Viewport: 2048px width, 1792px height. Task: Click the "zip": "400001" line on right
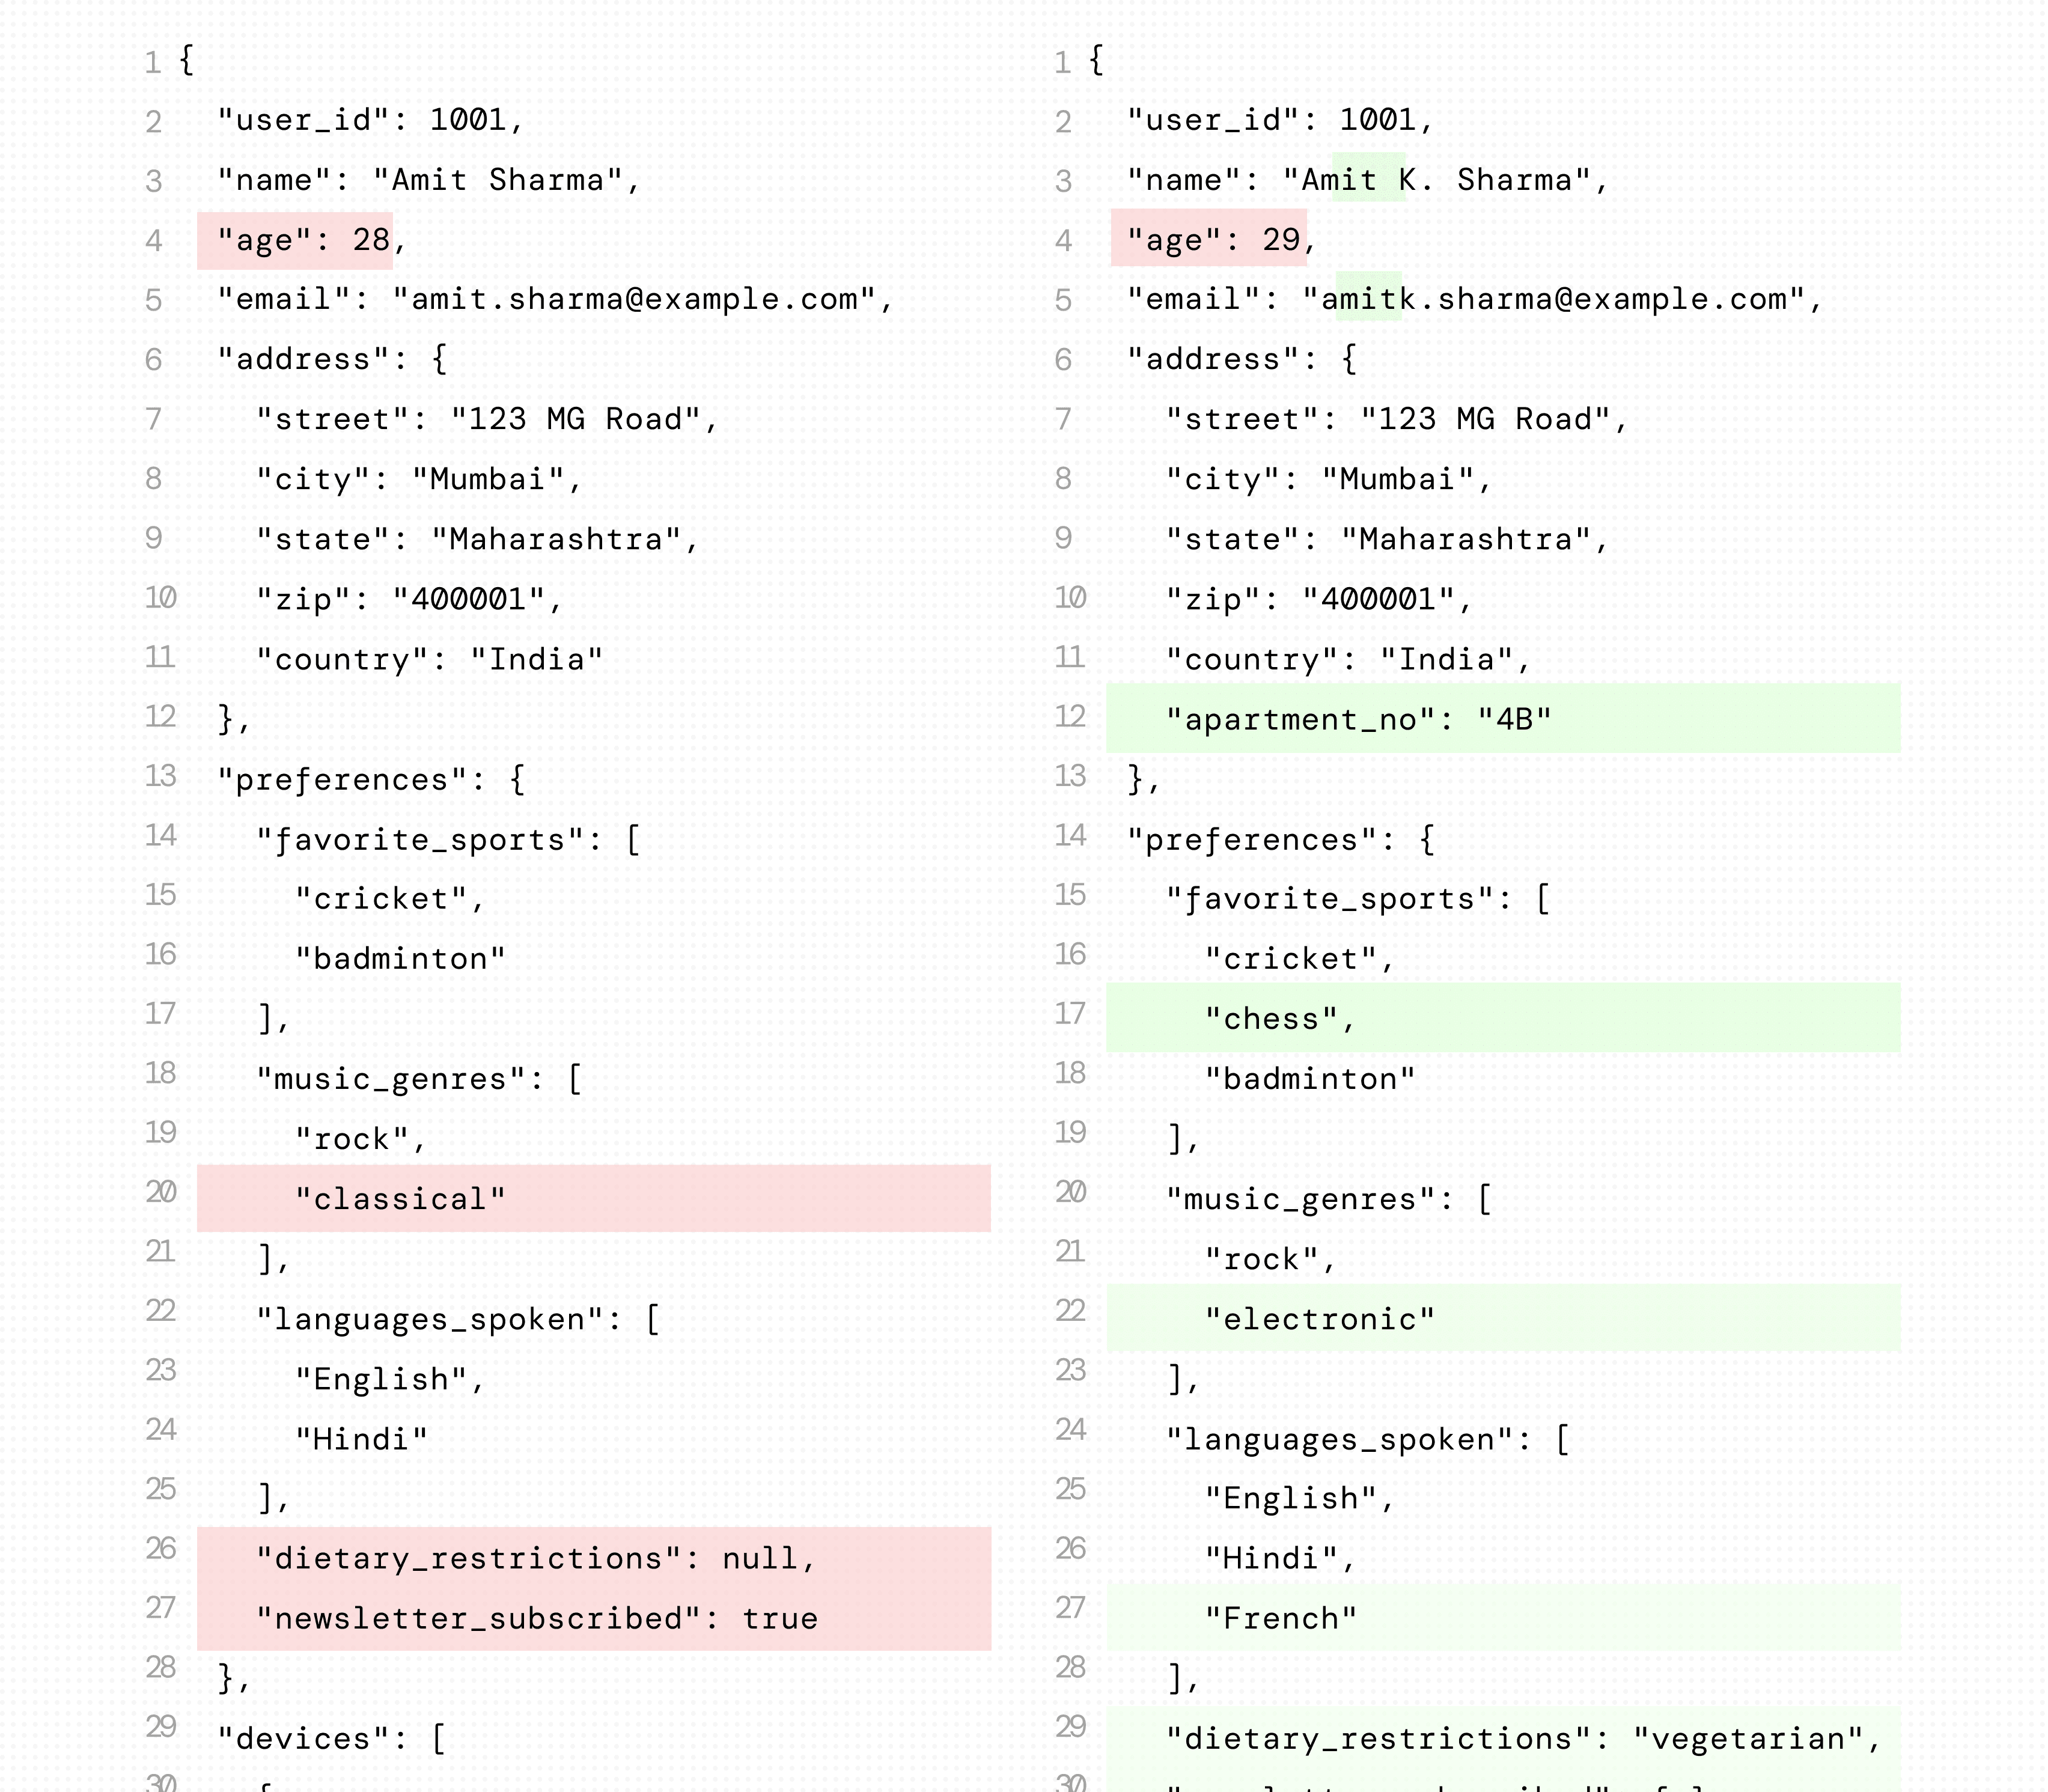[x=1319, y=599]
